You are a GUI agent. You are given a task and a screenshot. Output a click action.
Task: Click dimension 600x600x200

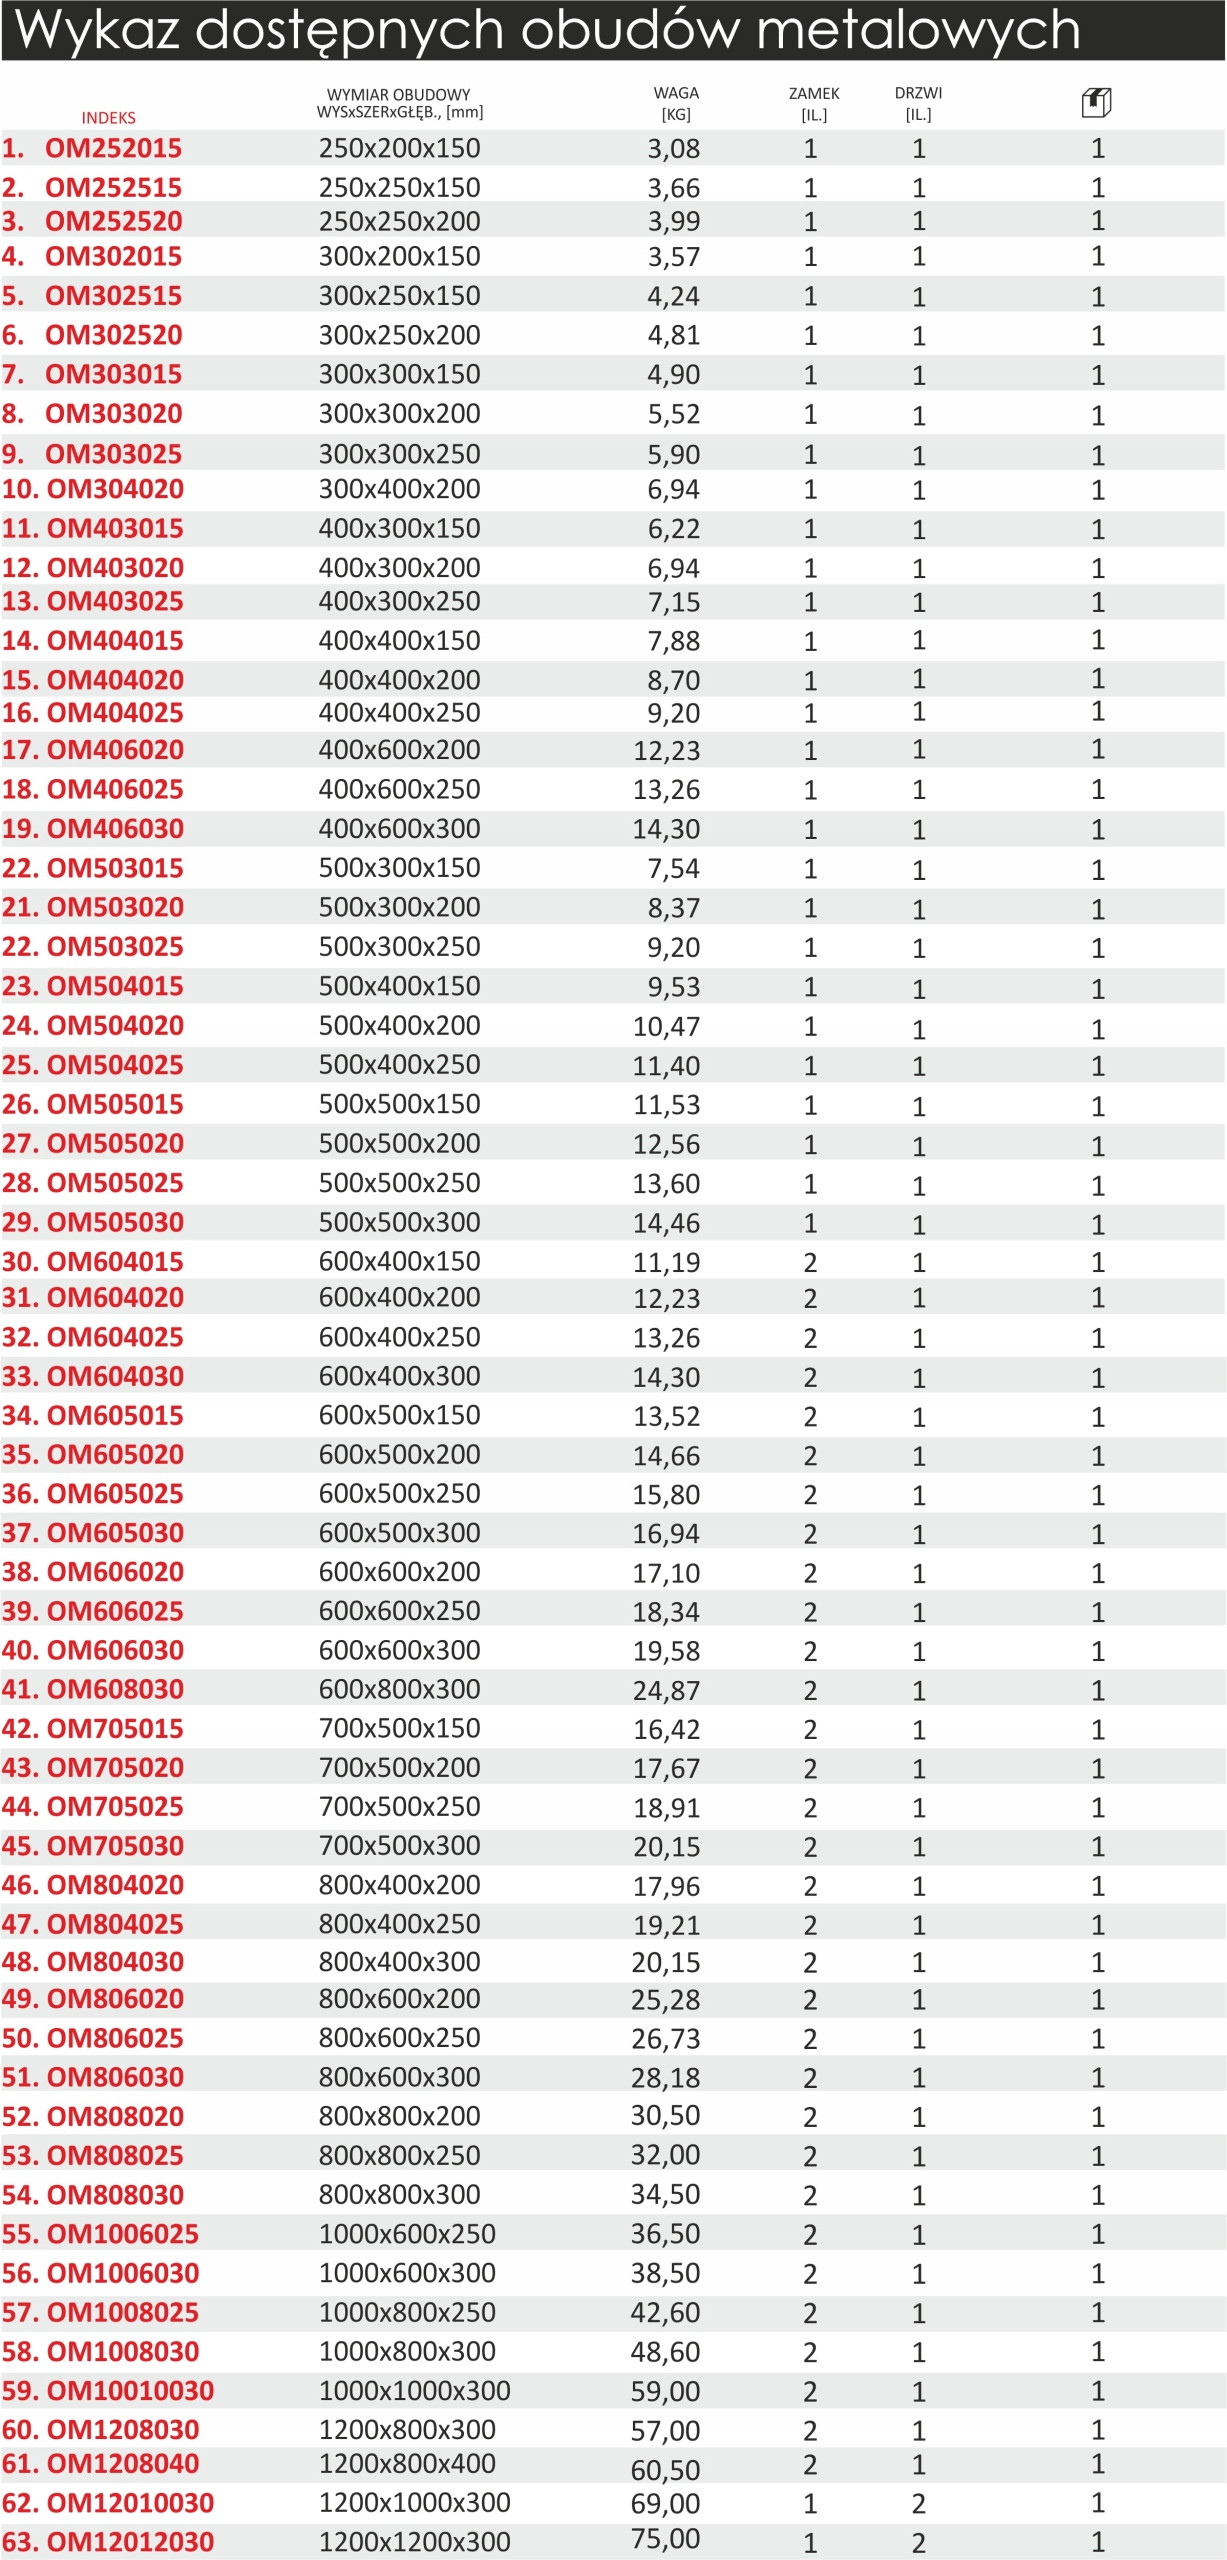coord(399,1572)
